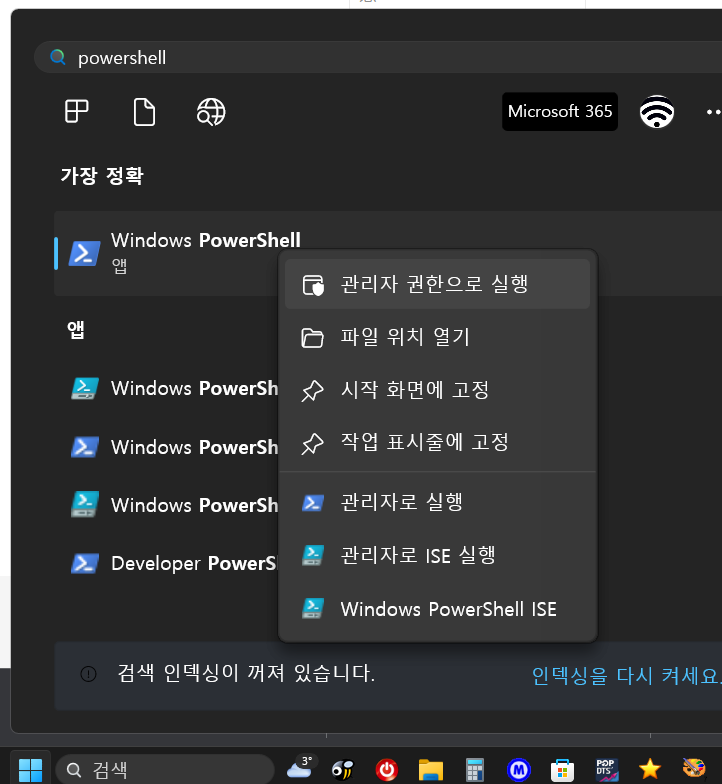Open the Microsoft 365 button

click(560, 111)
